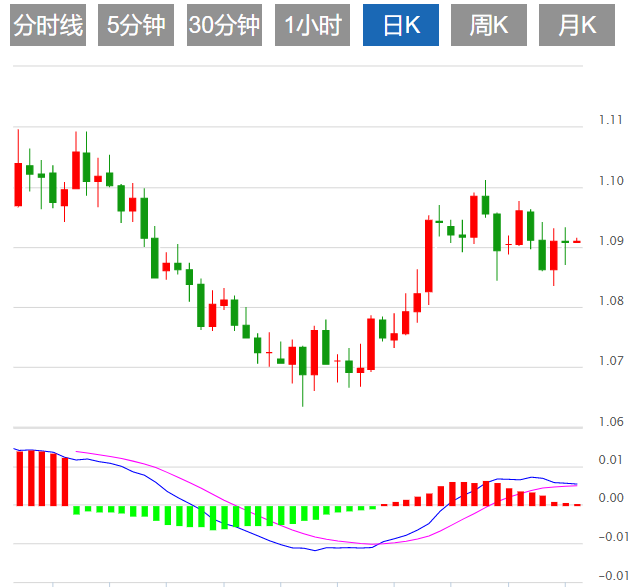Click the 1.10 price axis label
This screenshot has width=638, height=587.
click(610, 181)
